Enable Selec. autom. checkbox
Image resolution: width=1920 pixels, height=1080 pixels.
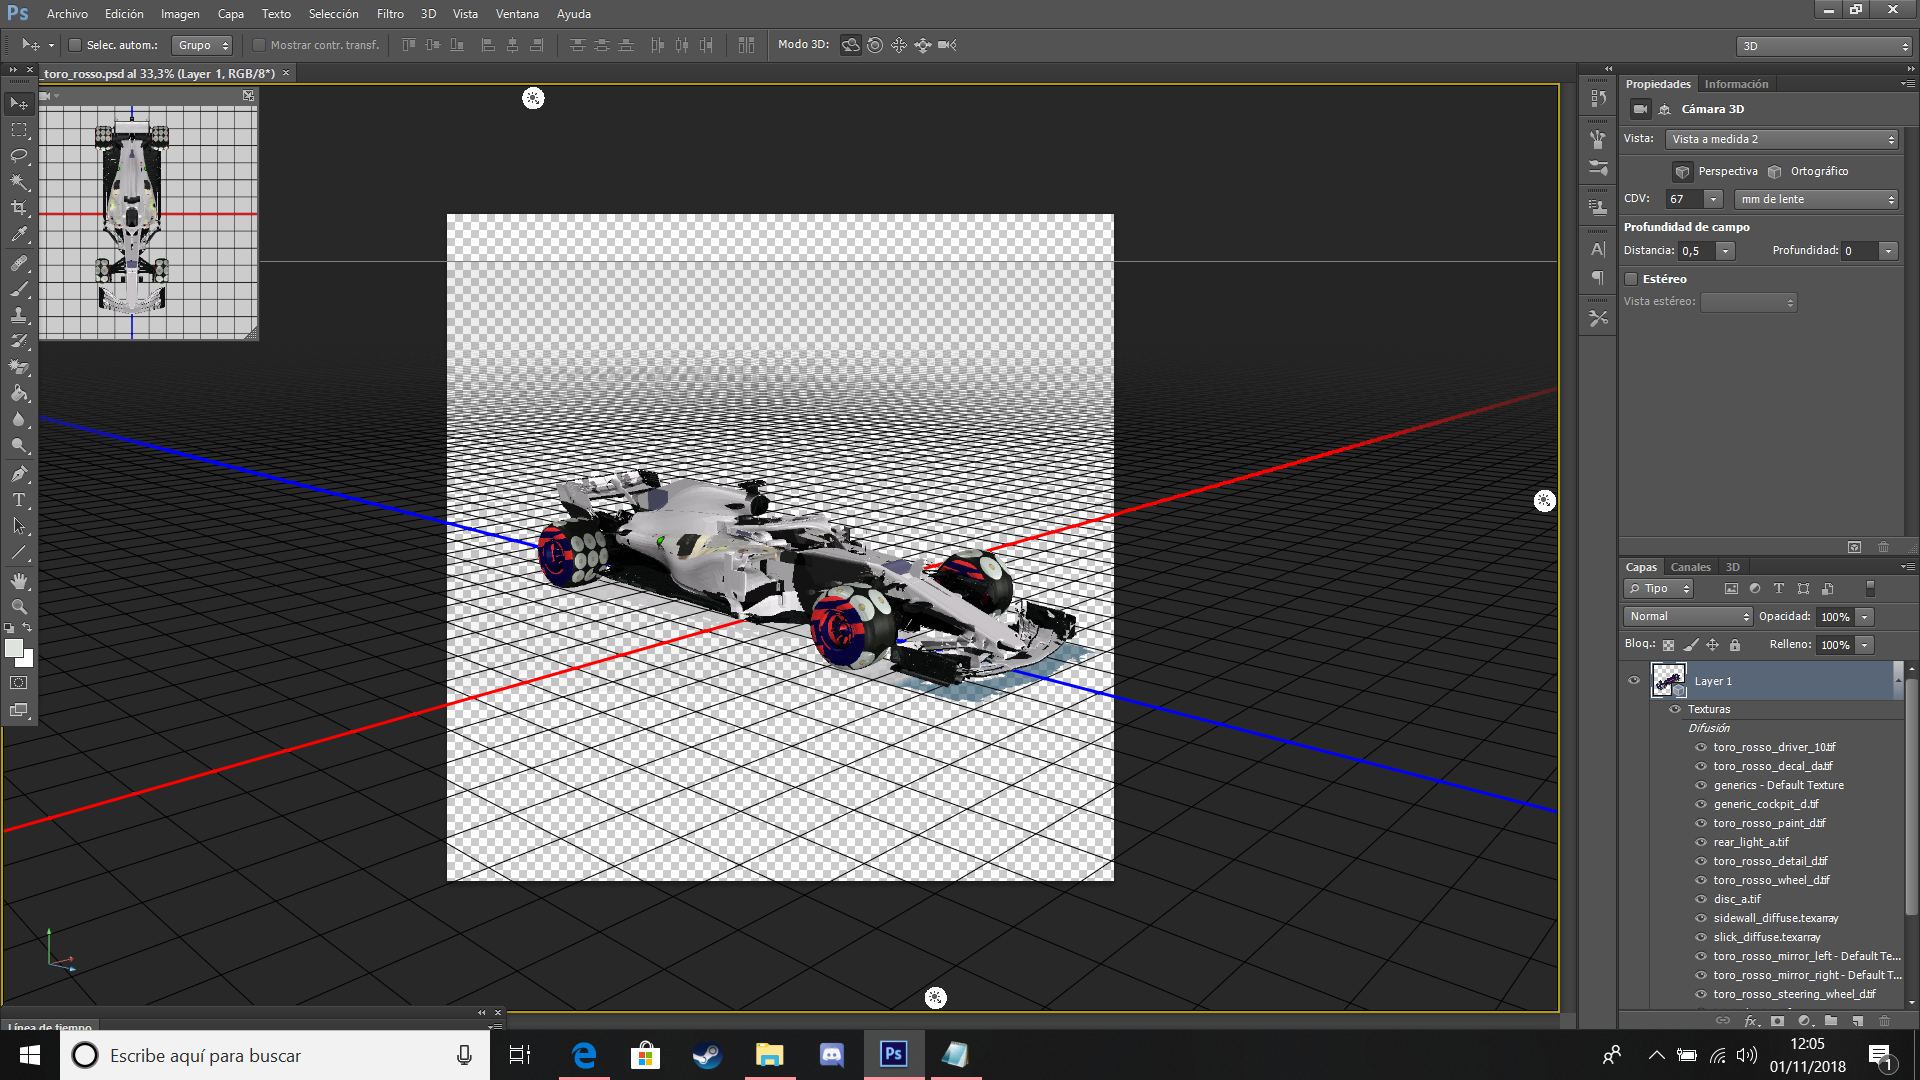(x=75, y=45)
